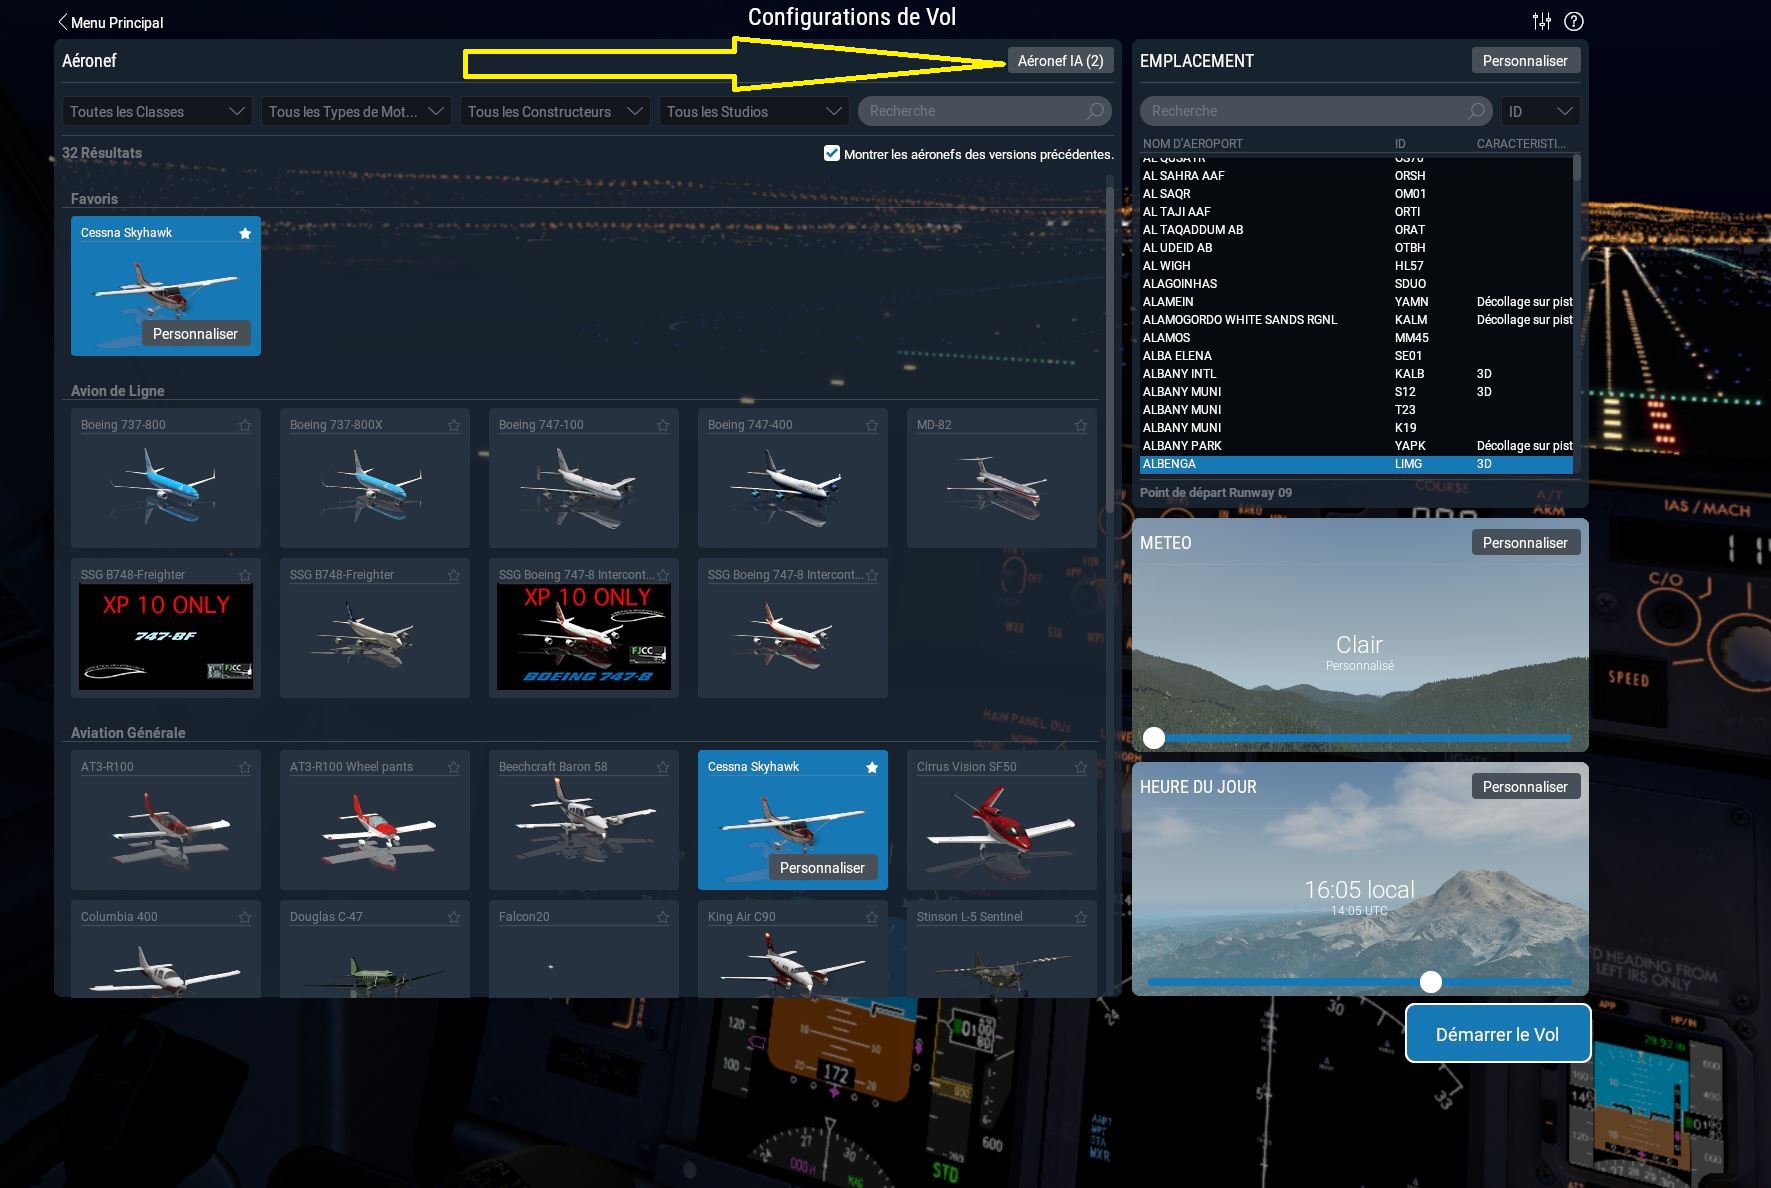This screenshot has width=1771, height=1188.
Task: Favorite the Boeing 747-100 star
Action: tap(663, 425)
